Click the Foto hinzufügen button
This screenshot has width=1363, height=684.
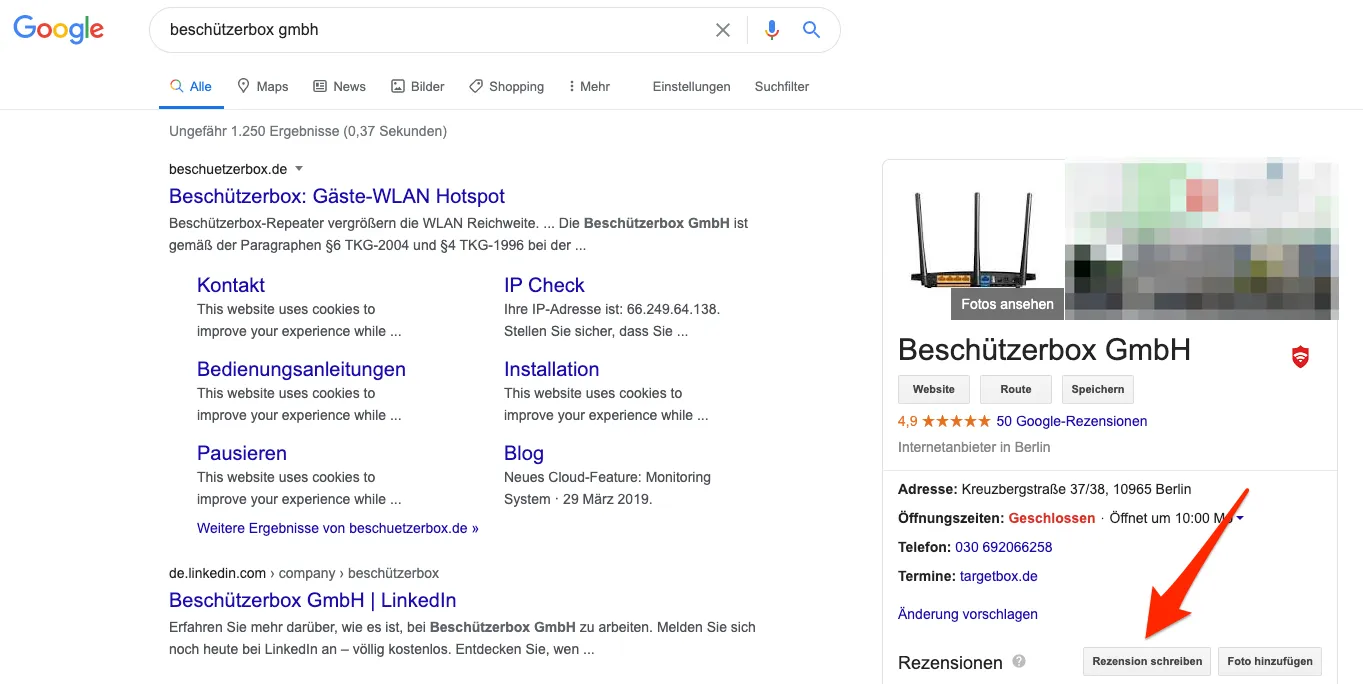point(1269,661)
